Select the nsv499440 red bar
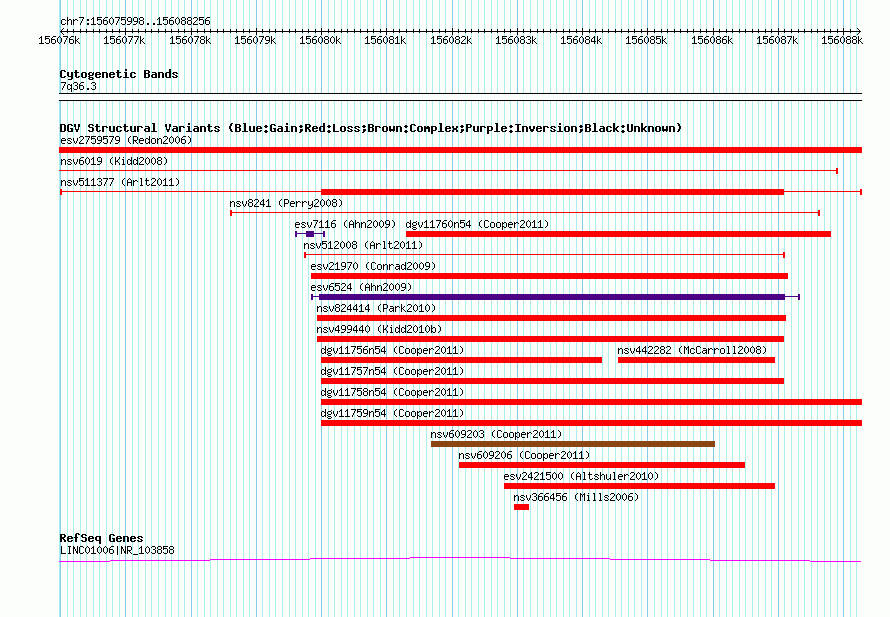The height and width of the screenshot is (617, 890). (550, 339)
